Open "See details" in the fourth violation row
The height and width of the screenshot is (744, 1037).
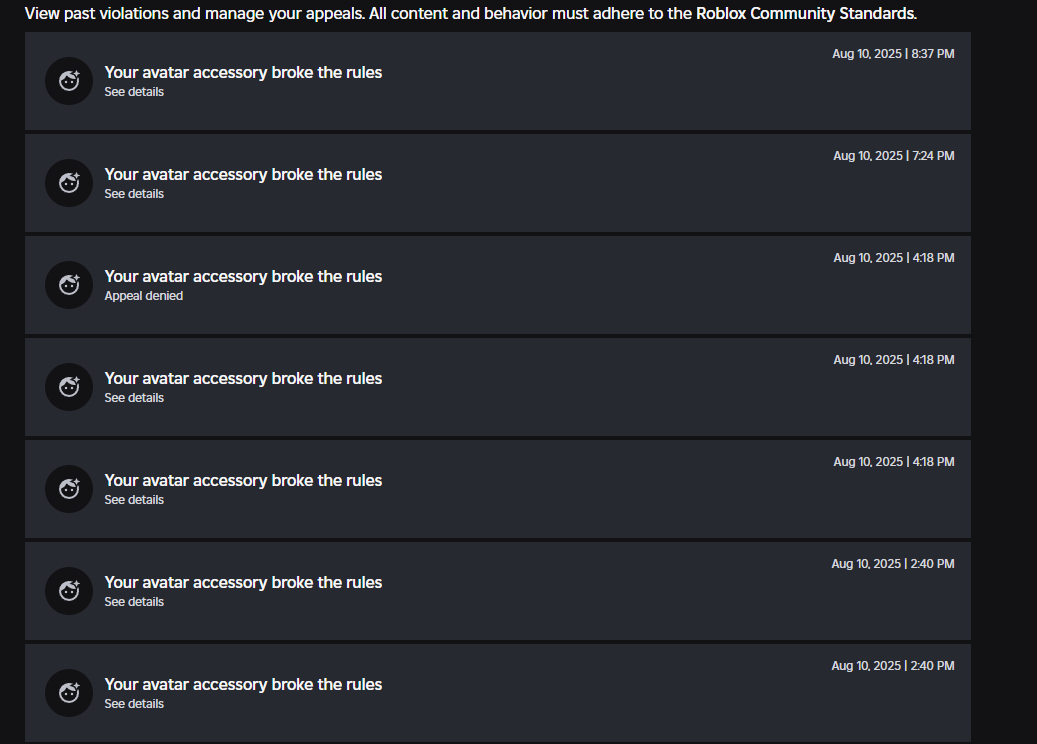(134, 398)
